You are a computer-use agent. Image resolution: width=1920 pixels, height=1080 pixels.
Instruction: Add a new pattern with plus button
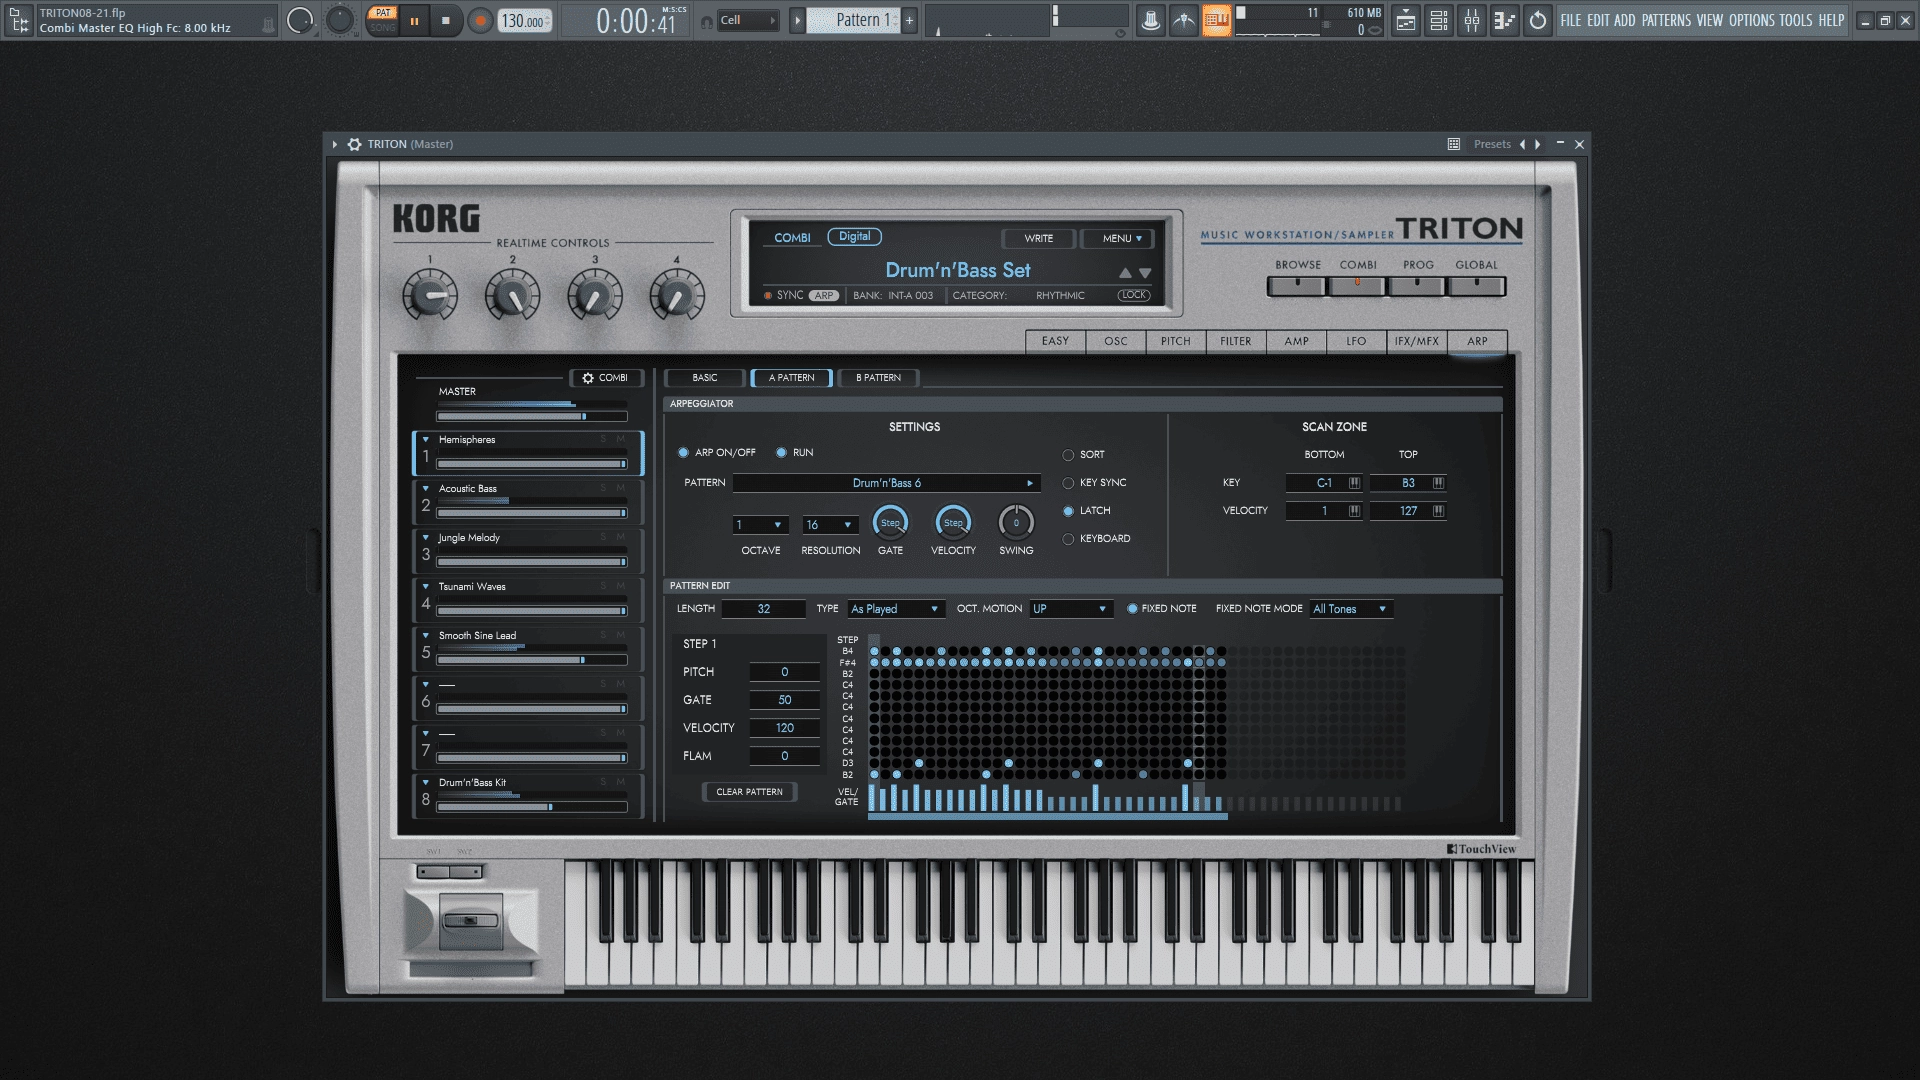[909, 20]
